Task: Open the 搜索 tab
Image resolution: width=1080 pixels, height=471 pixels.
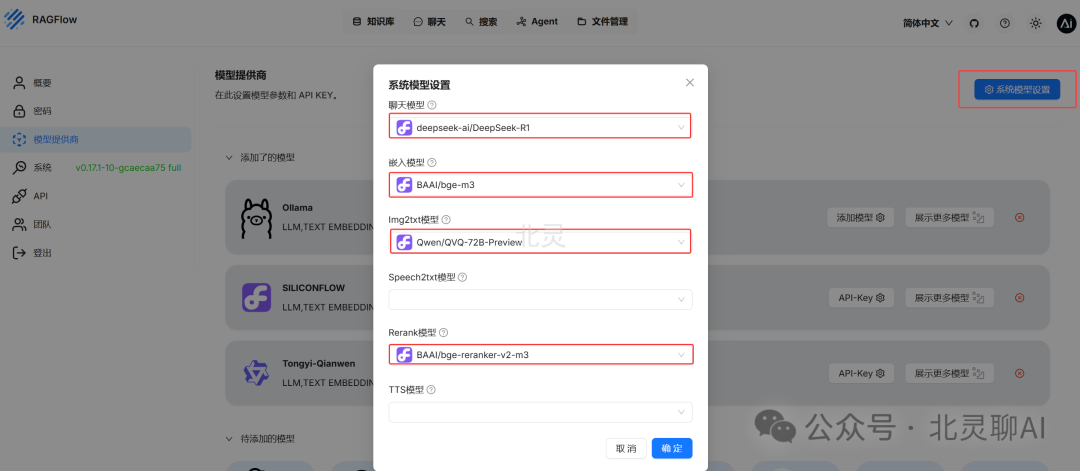Action: point(481,22)
